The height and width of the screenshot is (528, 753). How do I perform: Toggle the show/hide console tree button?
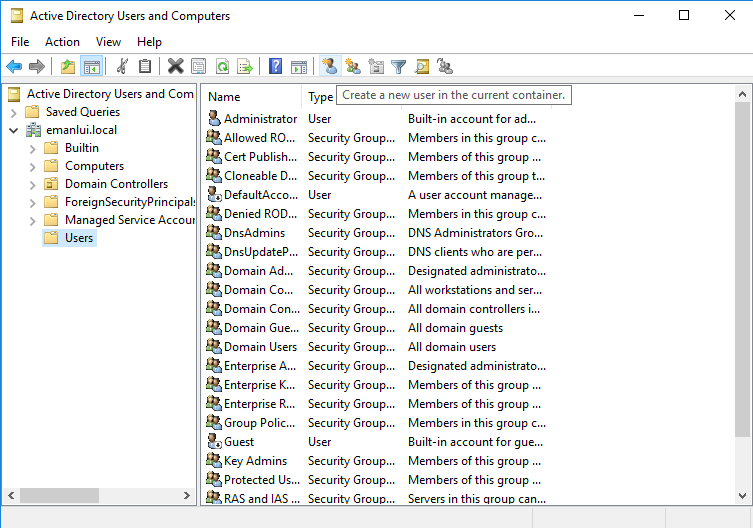click(x=91, y=67)
